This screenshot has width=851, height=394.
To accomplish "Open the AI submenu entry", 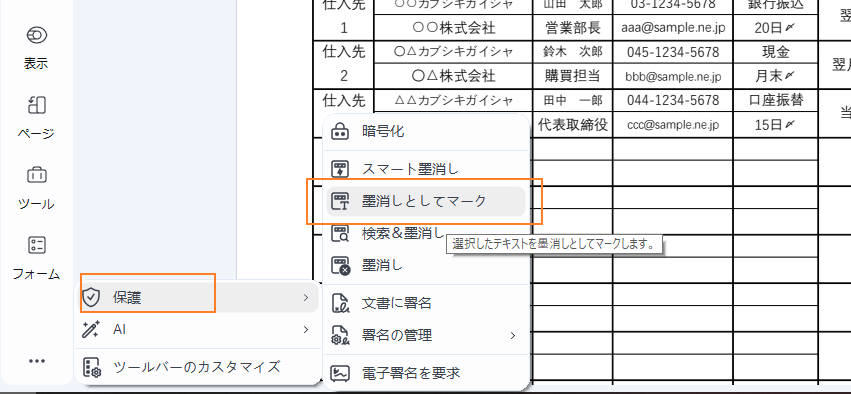I will (x=198, y=329).
